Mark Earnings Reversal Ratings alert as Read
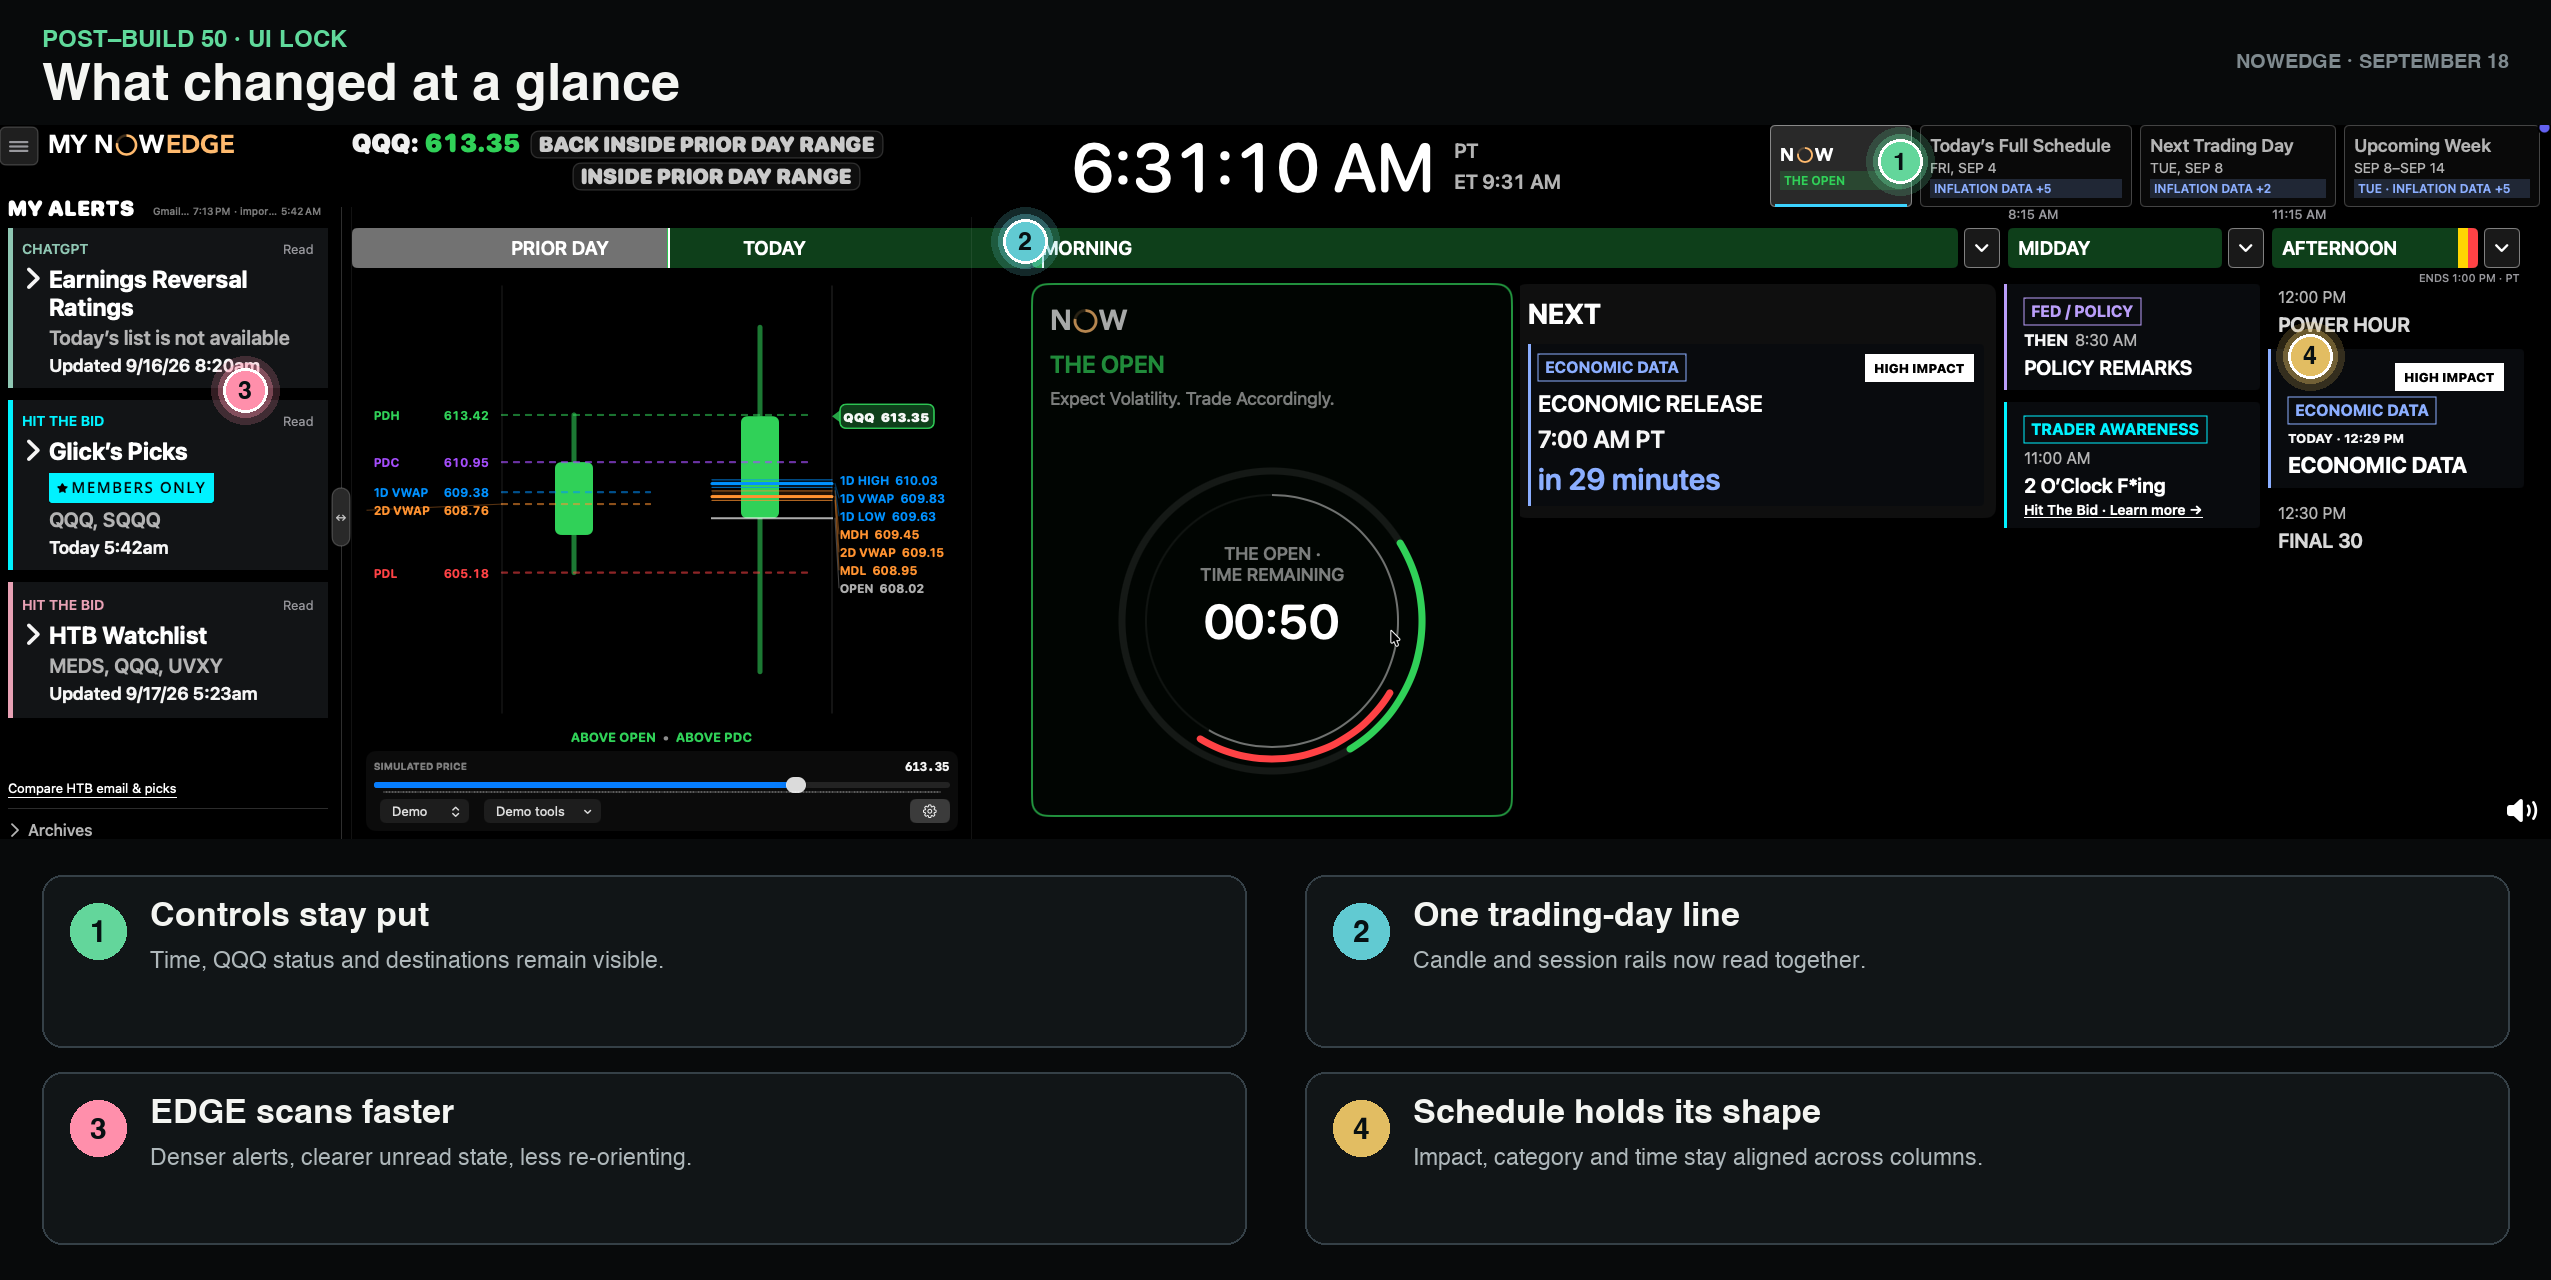The image size is (2551, 1280). coord(298,249)
